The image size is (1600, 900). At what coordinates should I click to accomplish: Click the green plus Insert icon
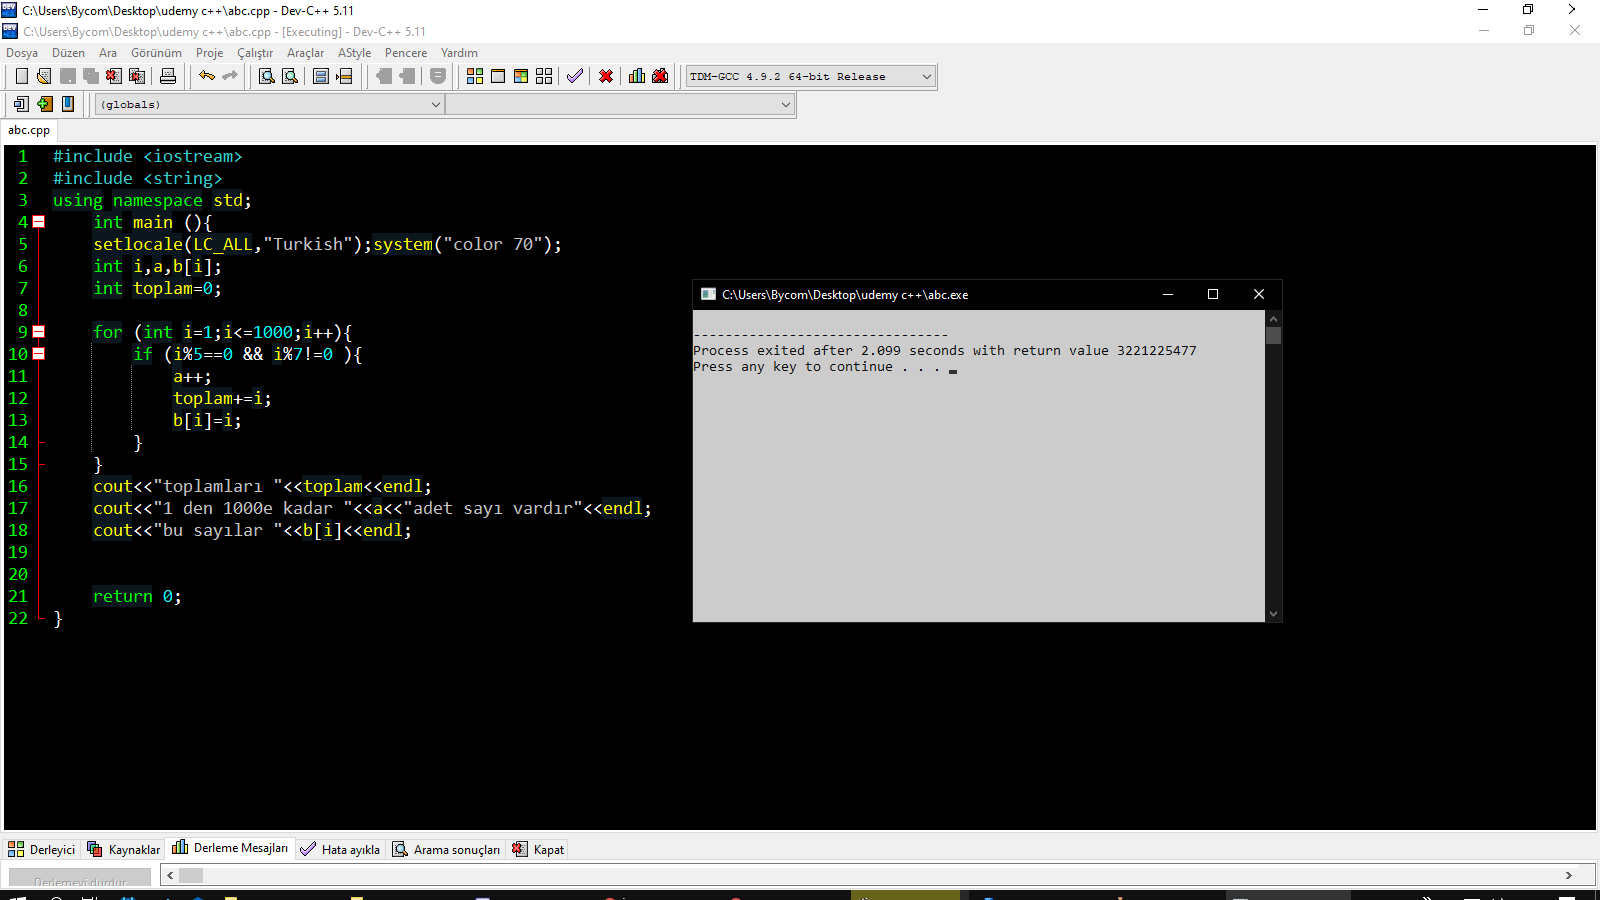click(45, 104)
